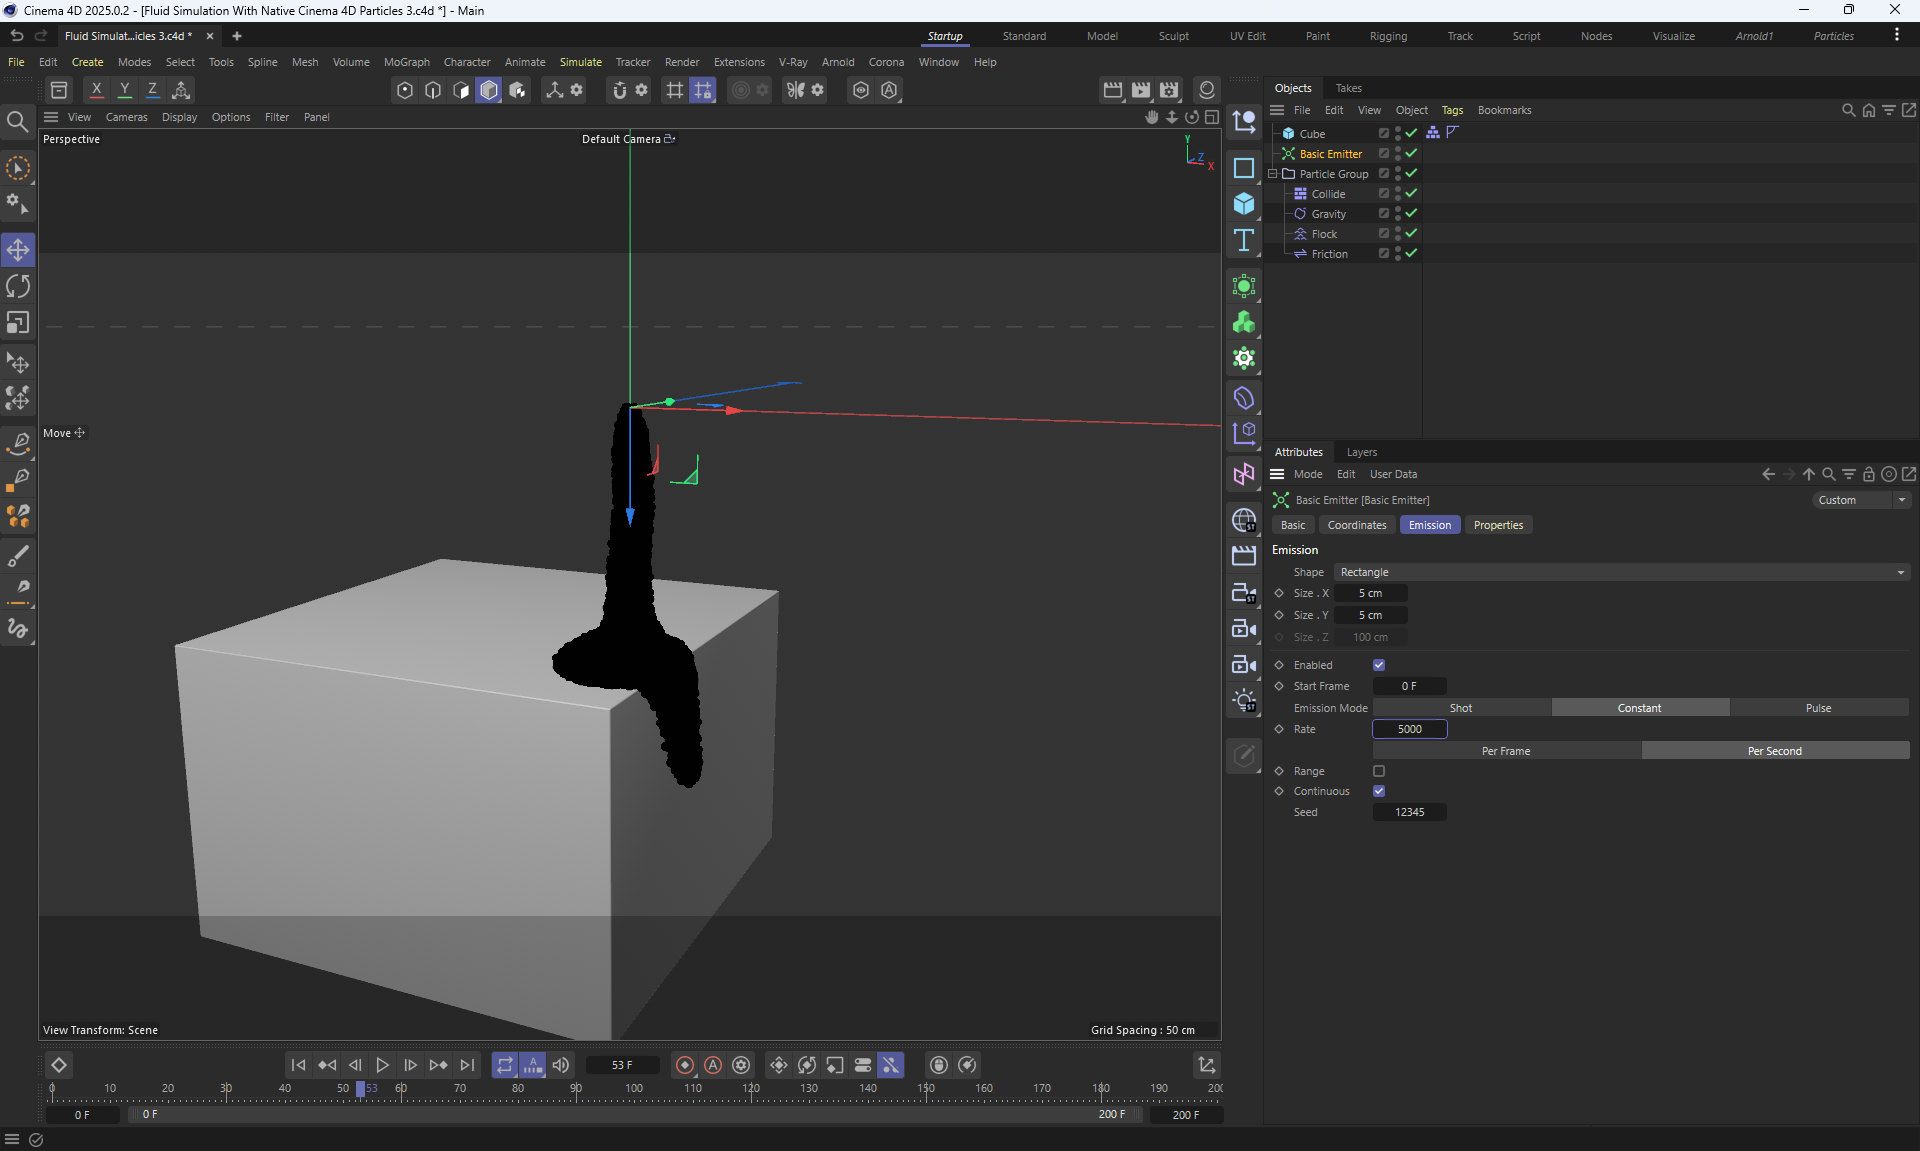
Task: Switch to the Properties tab
Action: (x=1497, y=525)
